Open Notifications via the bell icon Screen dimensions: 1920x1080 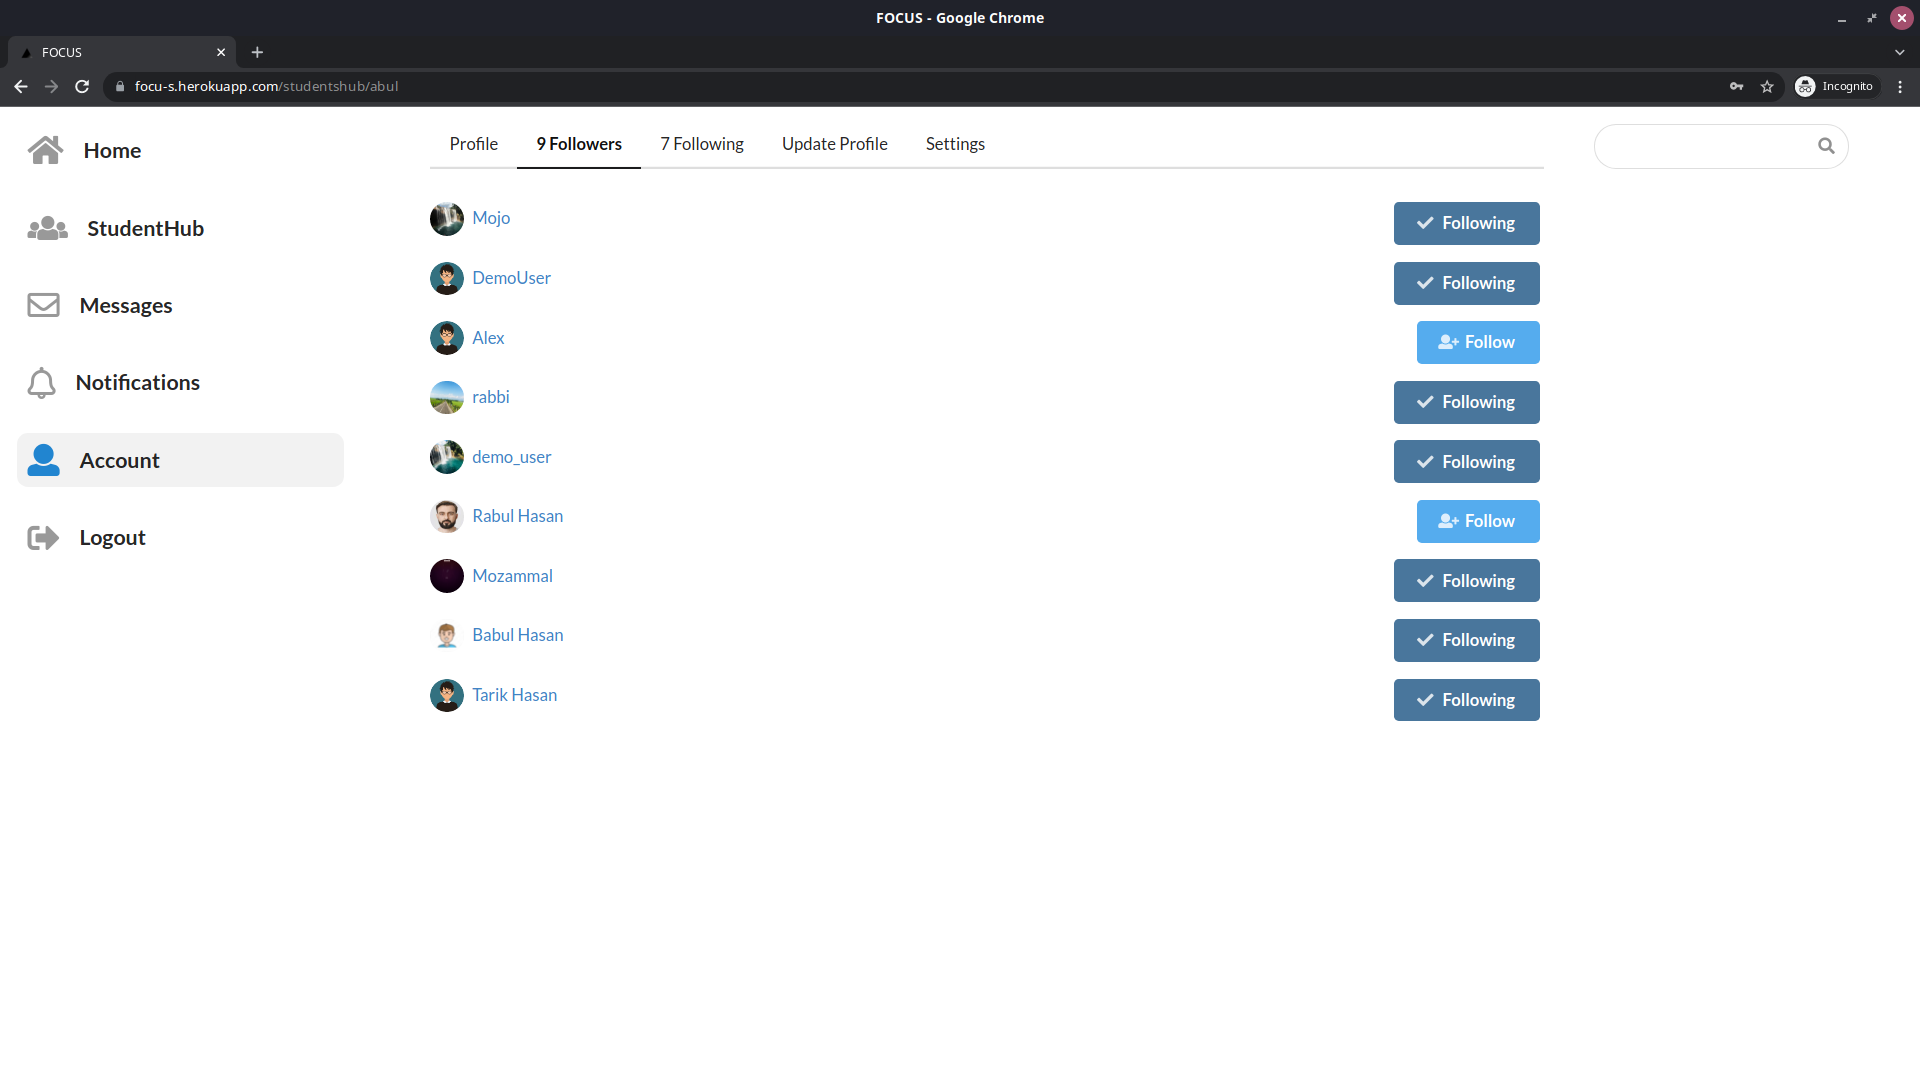pos(42,382)
